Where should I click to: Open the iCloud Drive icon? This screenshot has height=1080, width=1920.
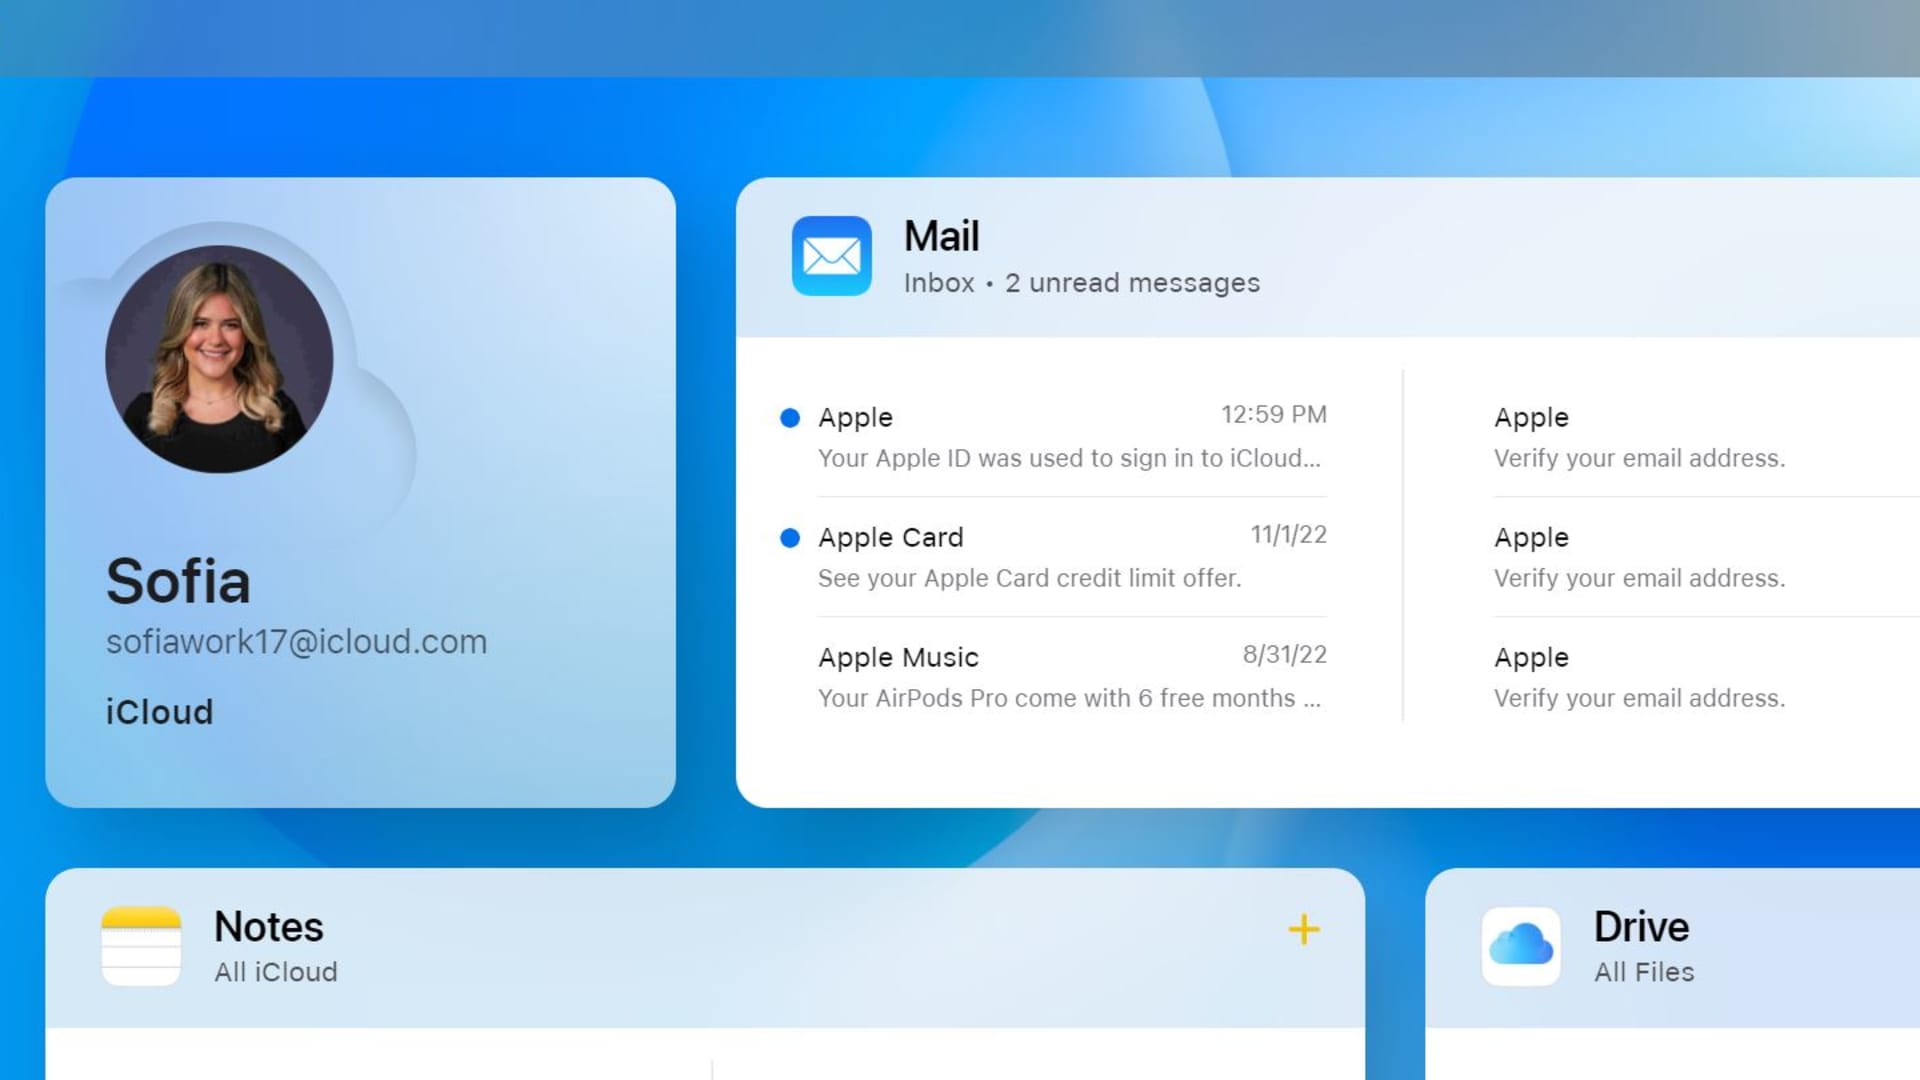[x=1521, y=946]
